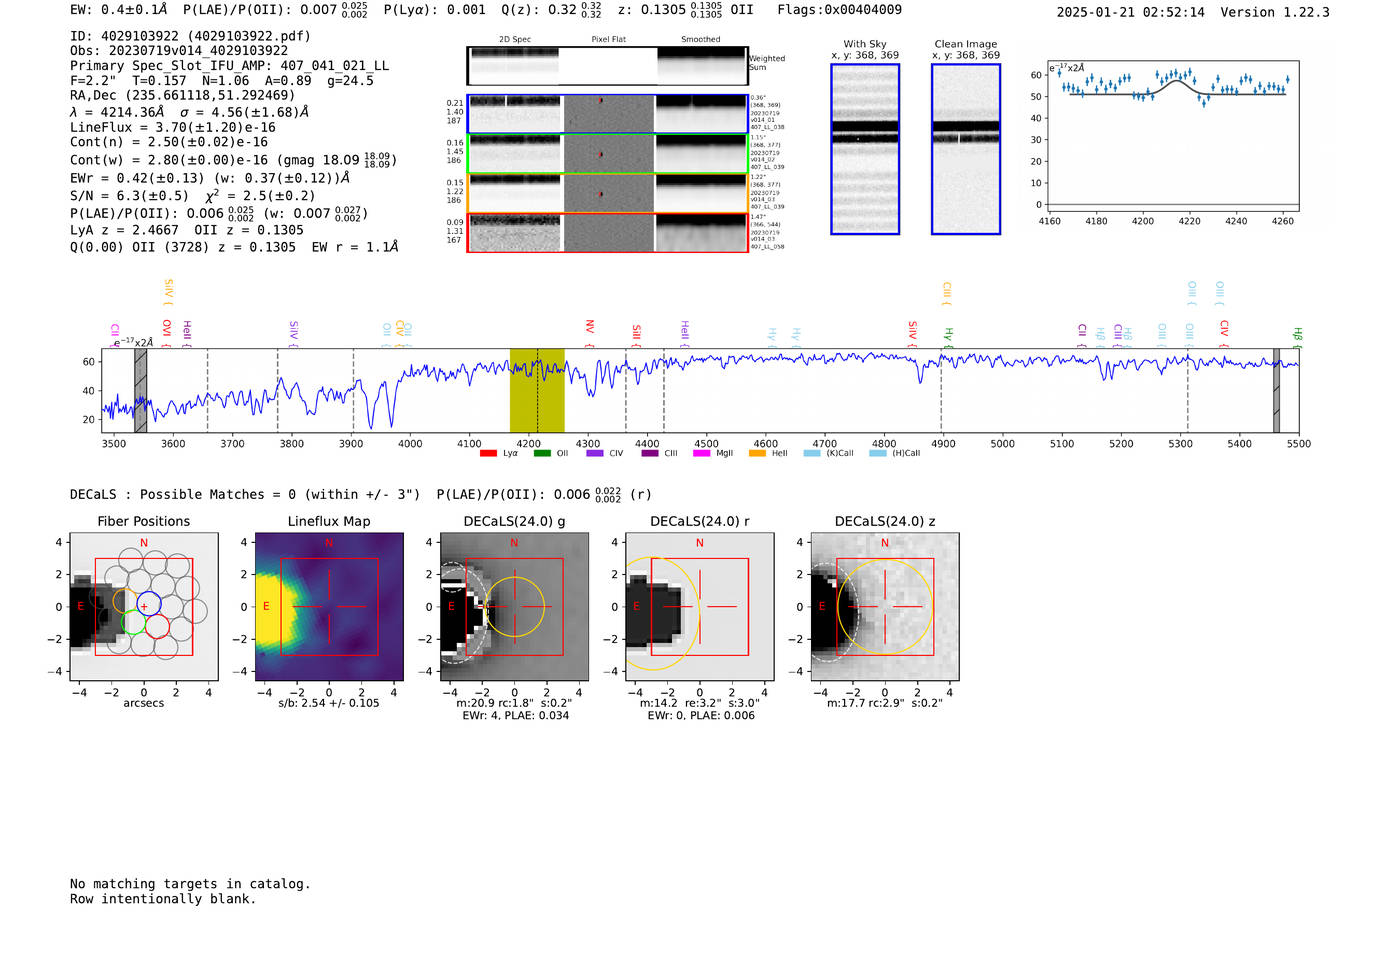1400x953 pixels.
Task: Click the Flags:0x00404009 text
Action: coord(840,10)
